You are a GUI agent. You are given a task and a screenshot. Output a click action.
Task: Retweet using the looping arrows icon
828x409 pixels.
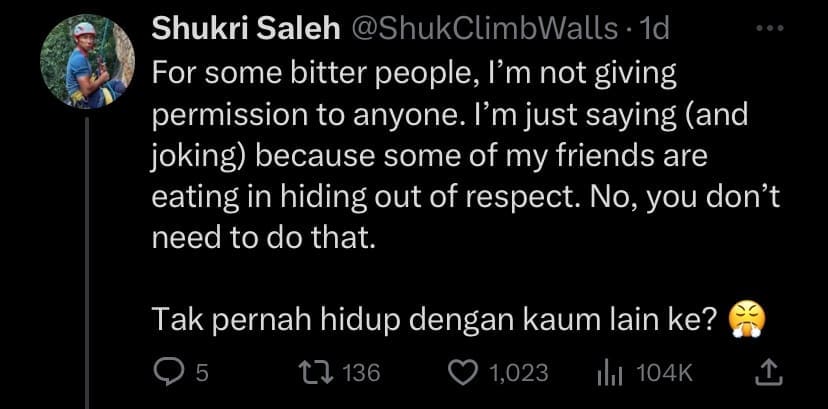pyautogui.click(x=317, y=374)
